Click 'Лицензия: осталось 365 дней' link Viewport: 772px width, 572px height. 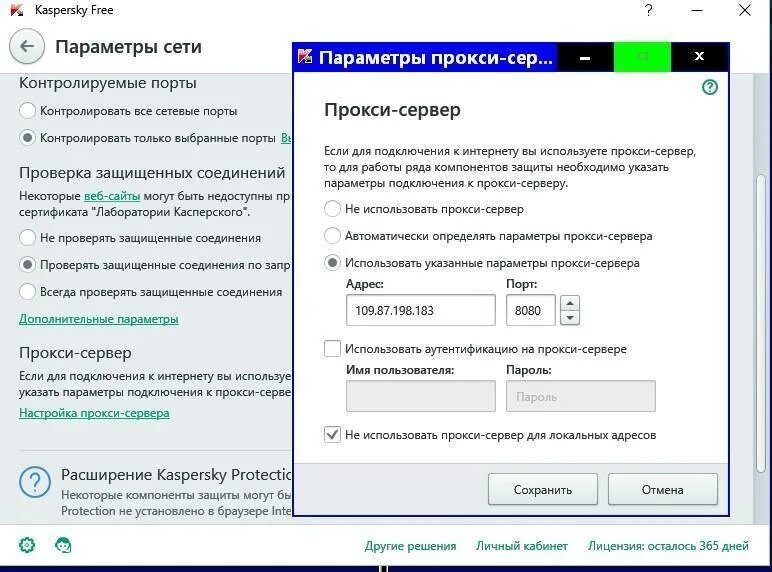tap(668, 545)
